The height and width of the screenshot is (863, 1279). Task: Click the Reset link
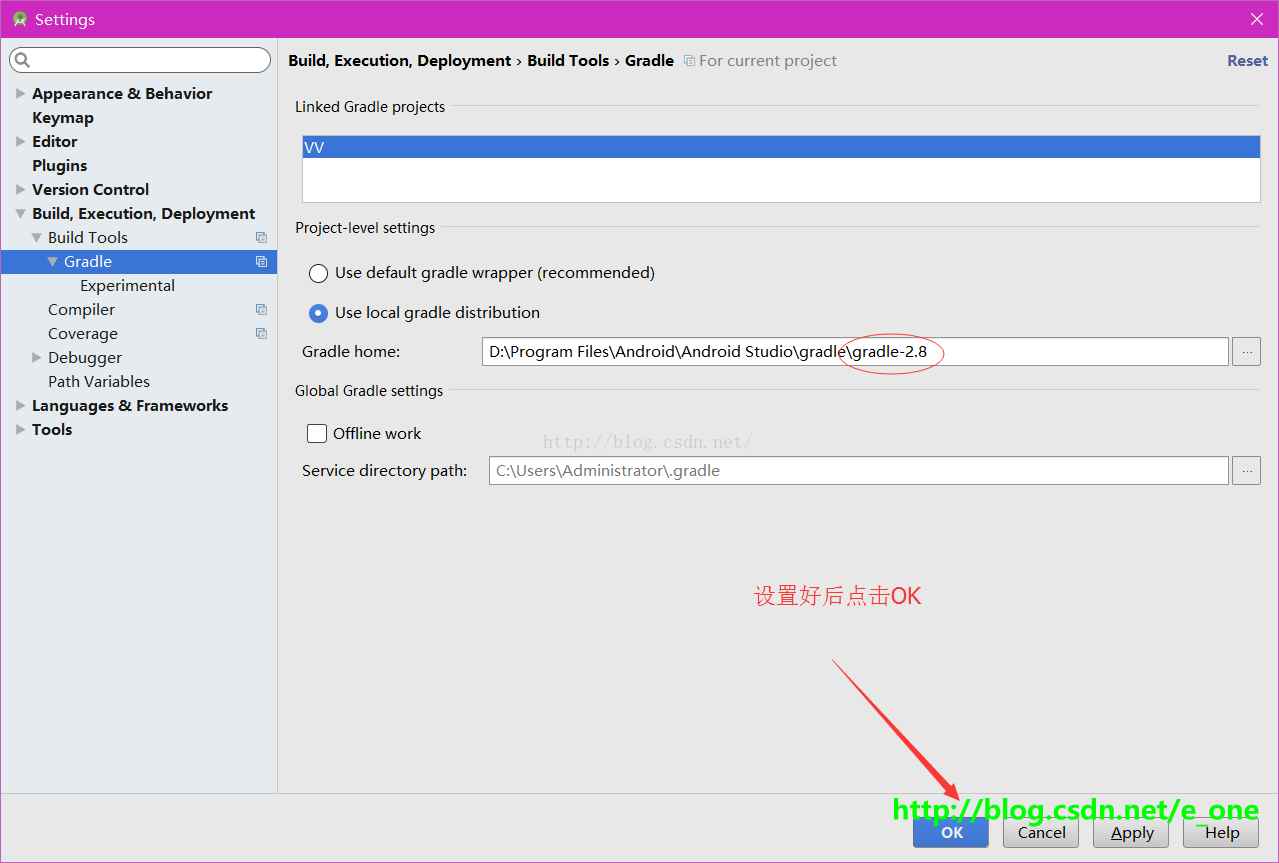pyautogui.click(x=1247, y=61)
